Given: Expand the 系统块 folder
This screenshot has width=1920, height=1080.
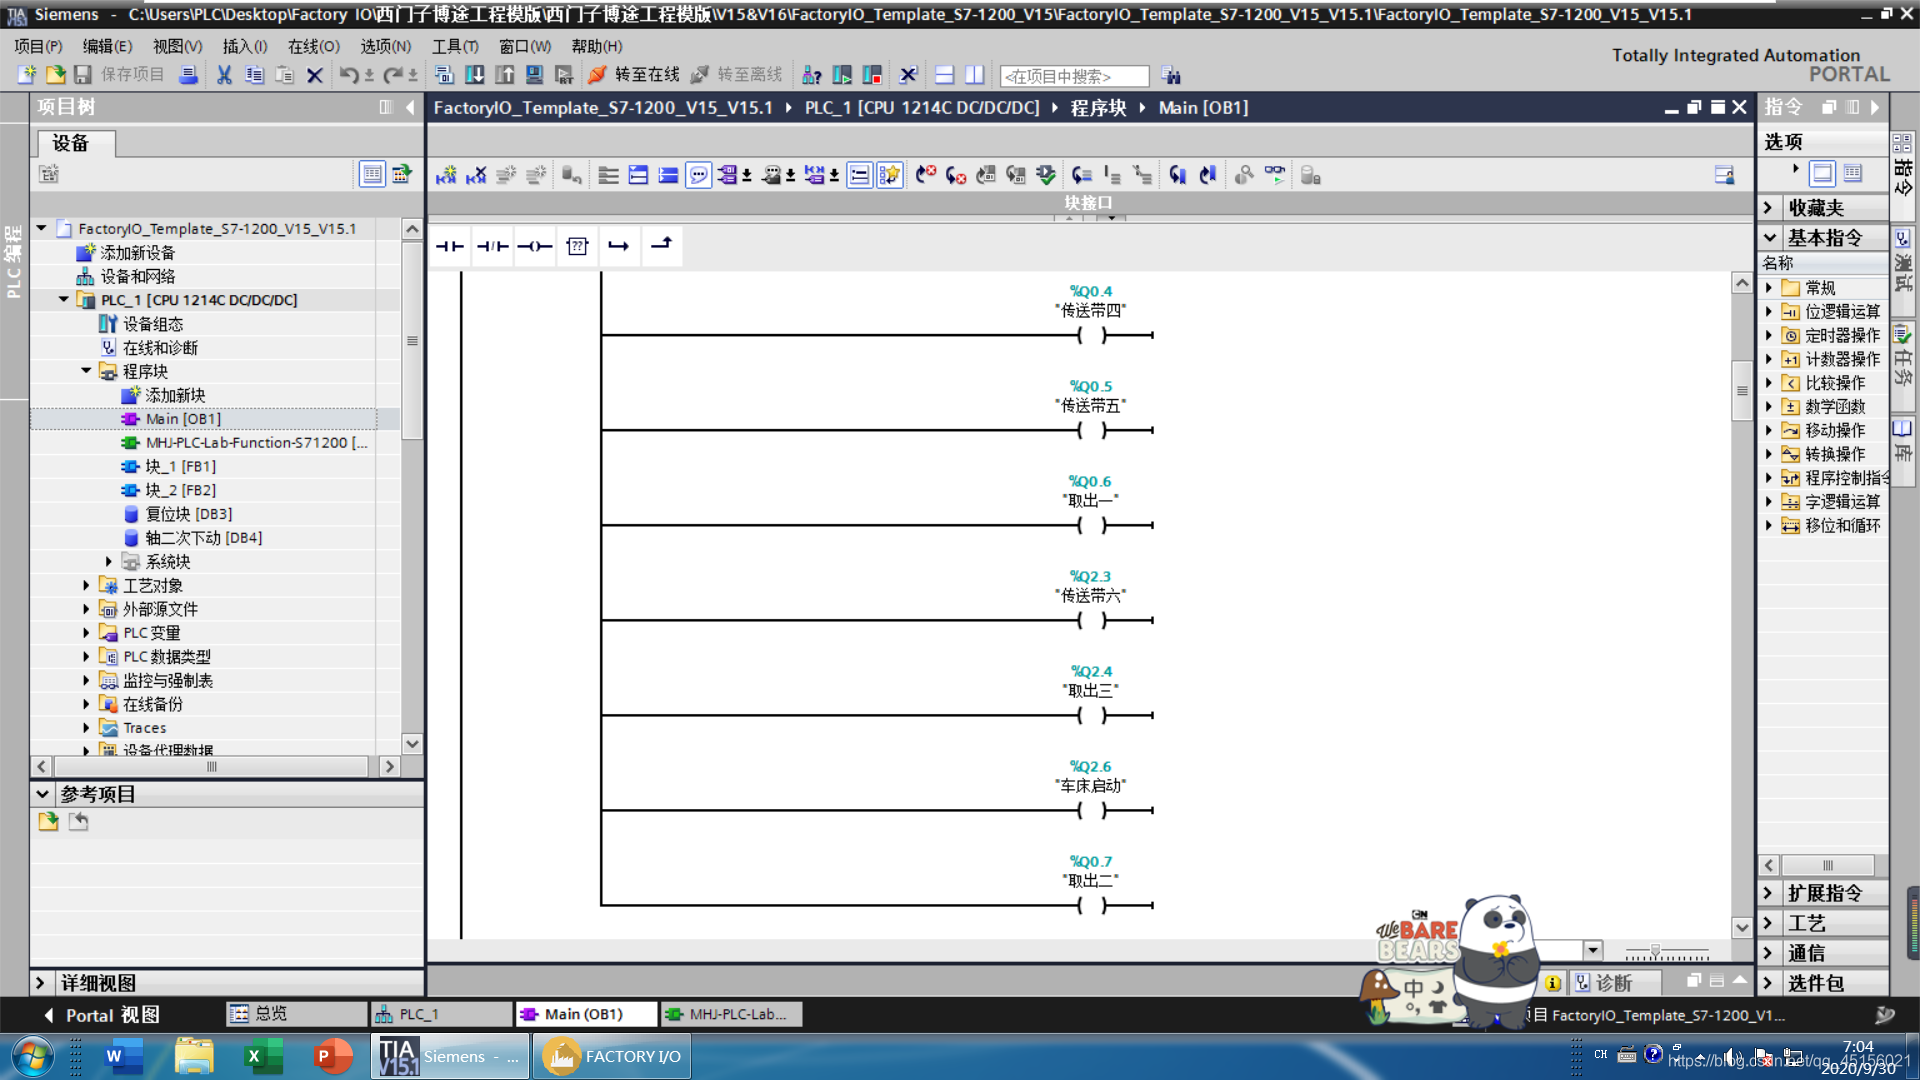Looking at the screenshot, I should pos(109,562).
